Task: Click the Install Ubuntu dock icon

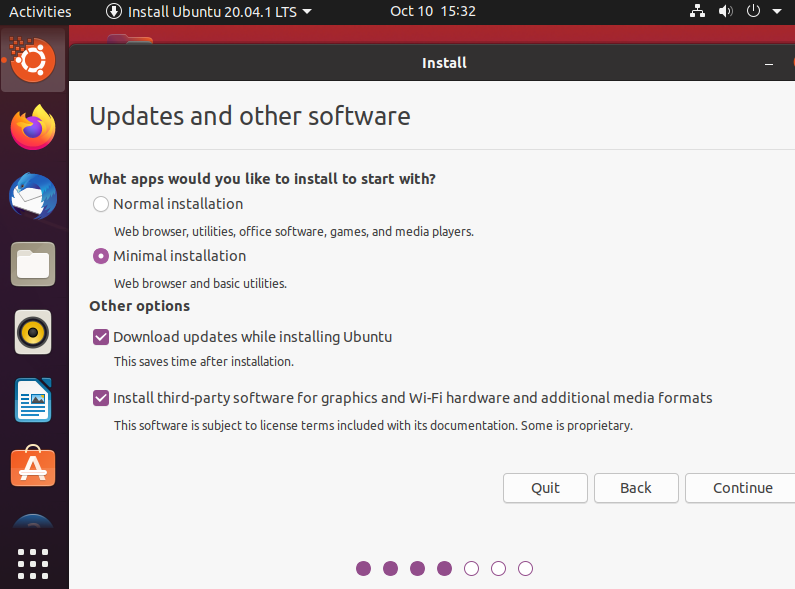Action: [33, 62]
